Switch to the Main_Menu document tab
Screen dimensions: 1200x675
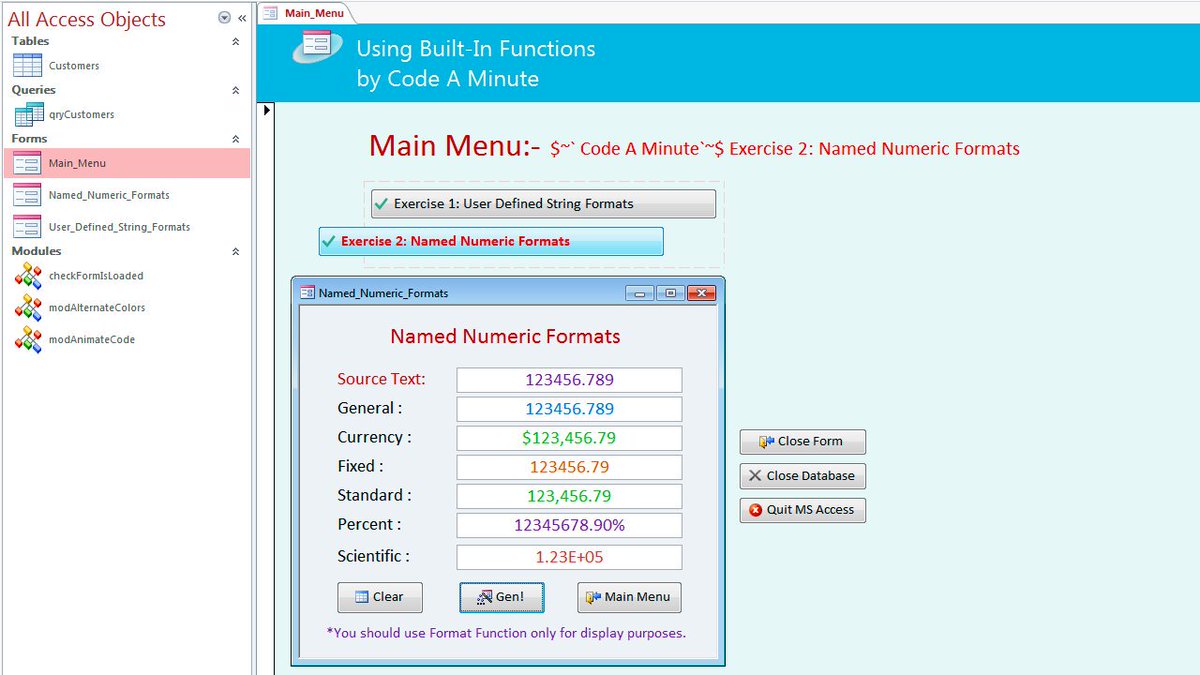coord(305,13)
